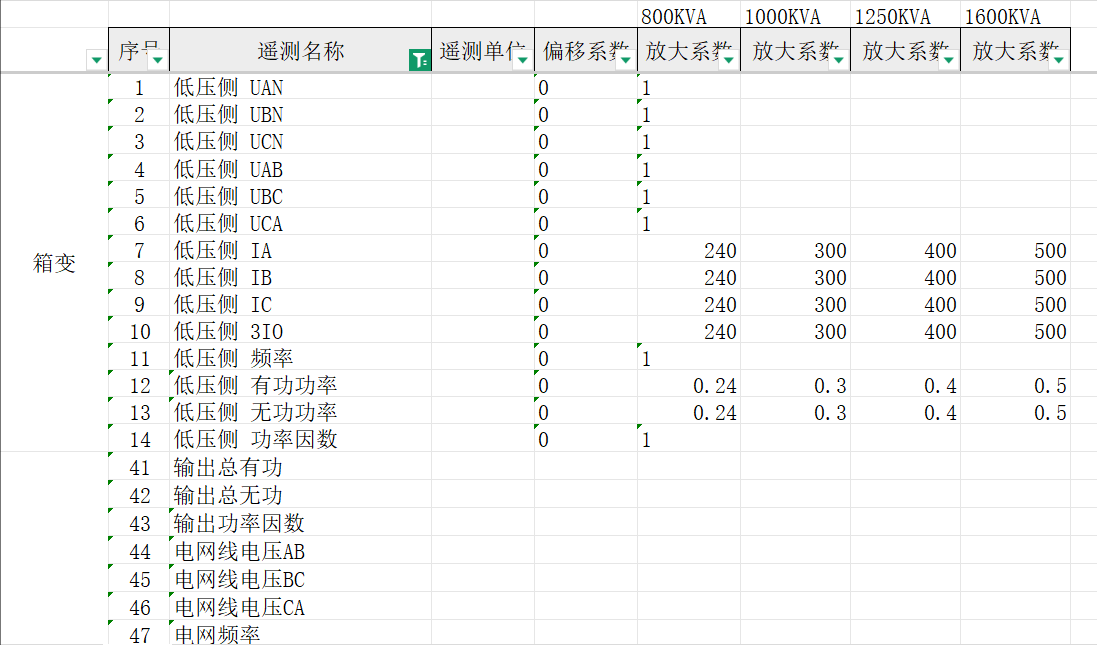Image resolution: width=1097 pixels, height=645 pixels.
Task: Select the cell 低压侧 UCN
Action: tap(300, 141)
